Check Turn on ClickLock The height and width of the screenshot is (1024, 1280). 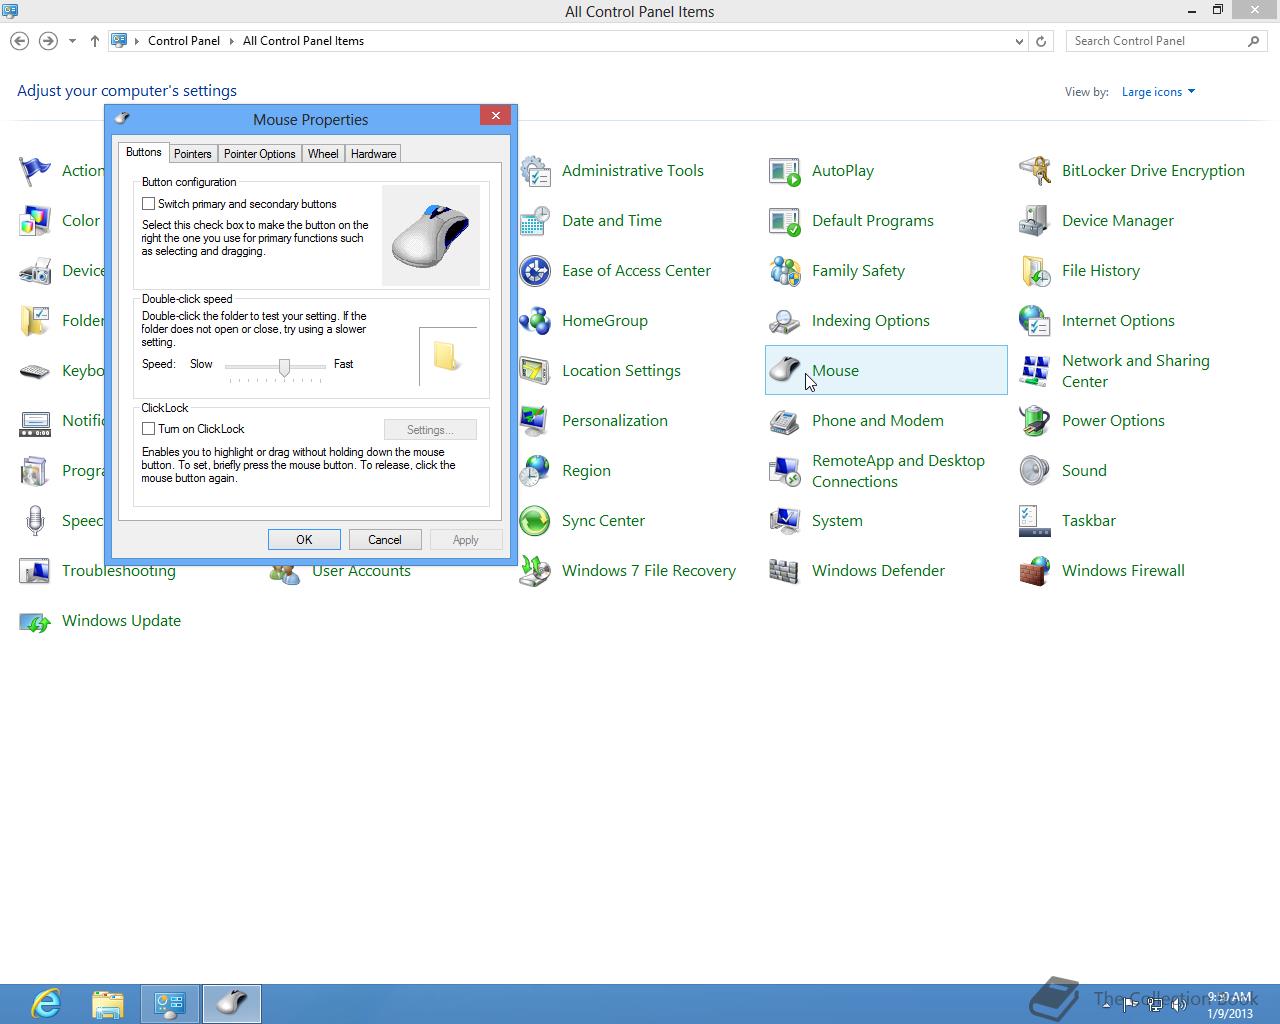pos(149,429)
